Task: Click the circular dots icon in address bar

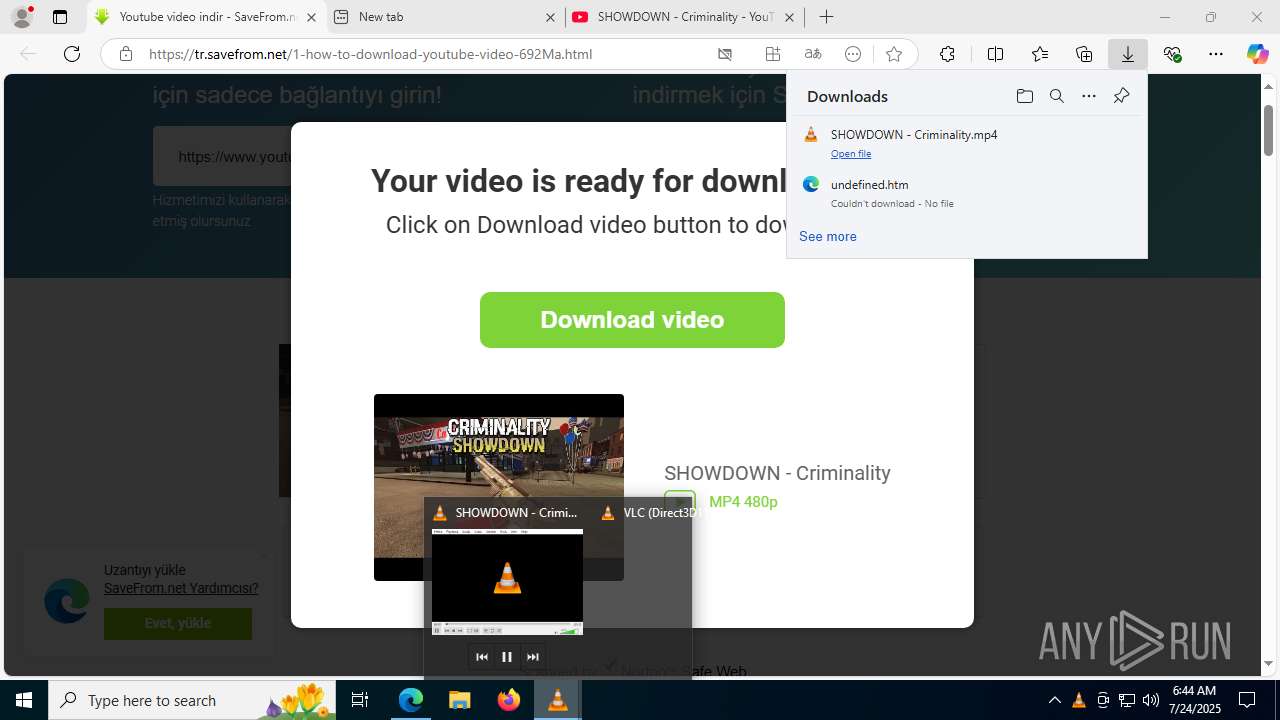Action: pos(853,54)
